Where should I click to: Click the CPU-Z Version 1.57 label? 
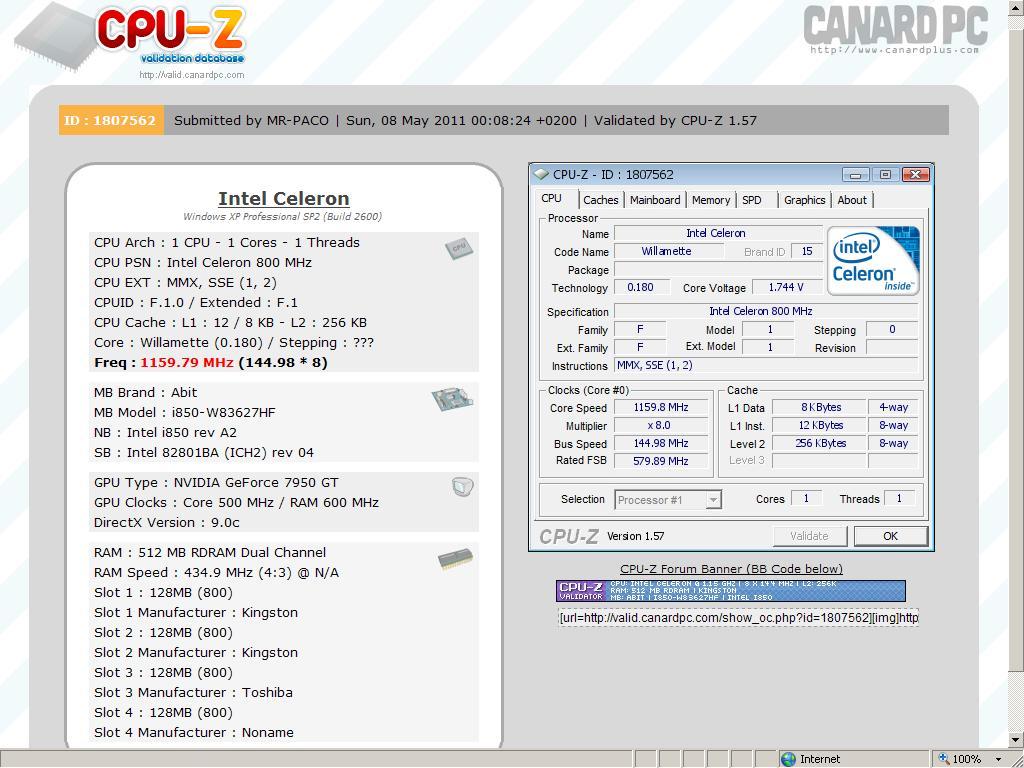tap(635, 536)
